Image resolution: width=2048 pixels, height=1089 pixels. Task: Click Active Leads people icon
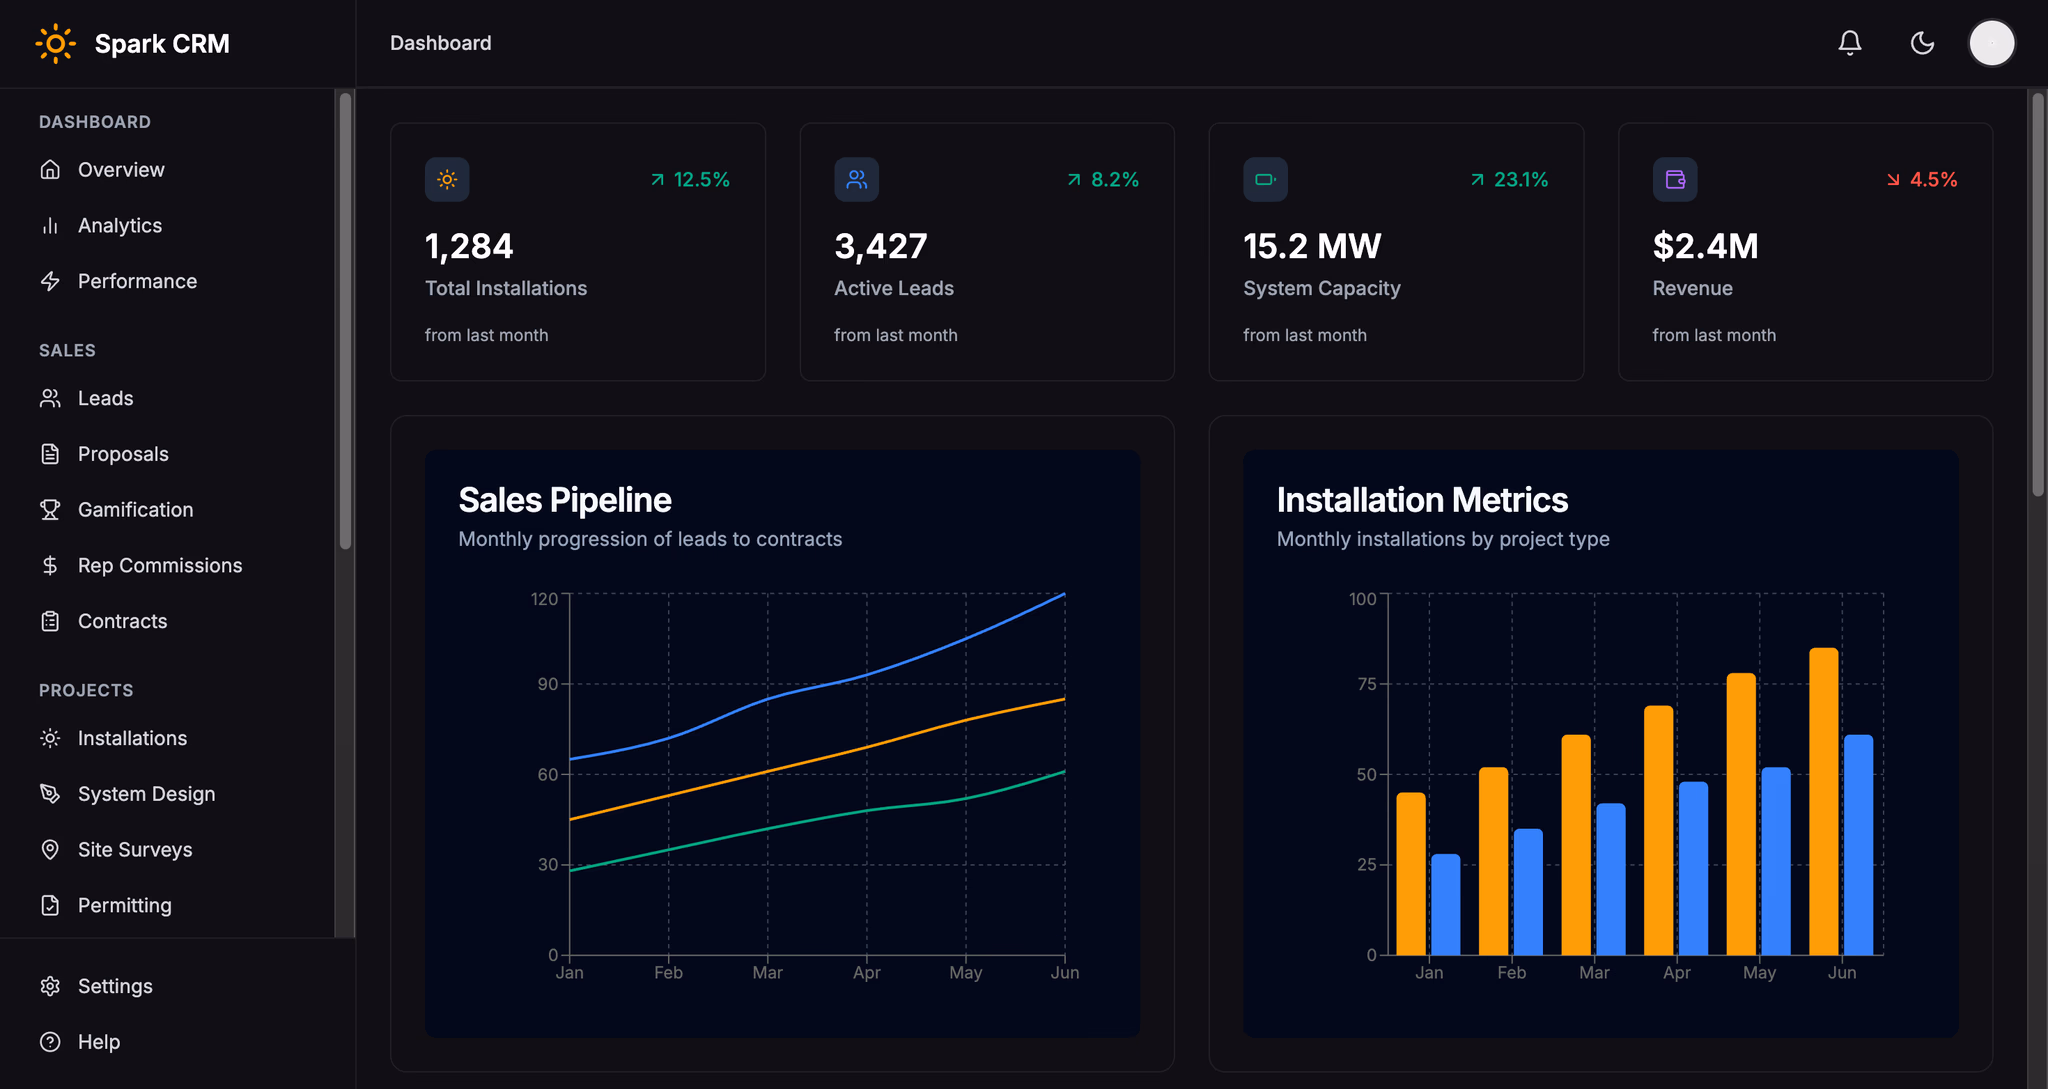856,180
